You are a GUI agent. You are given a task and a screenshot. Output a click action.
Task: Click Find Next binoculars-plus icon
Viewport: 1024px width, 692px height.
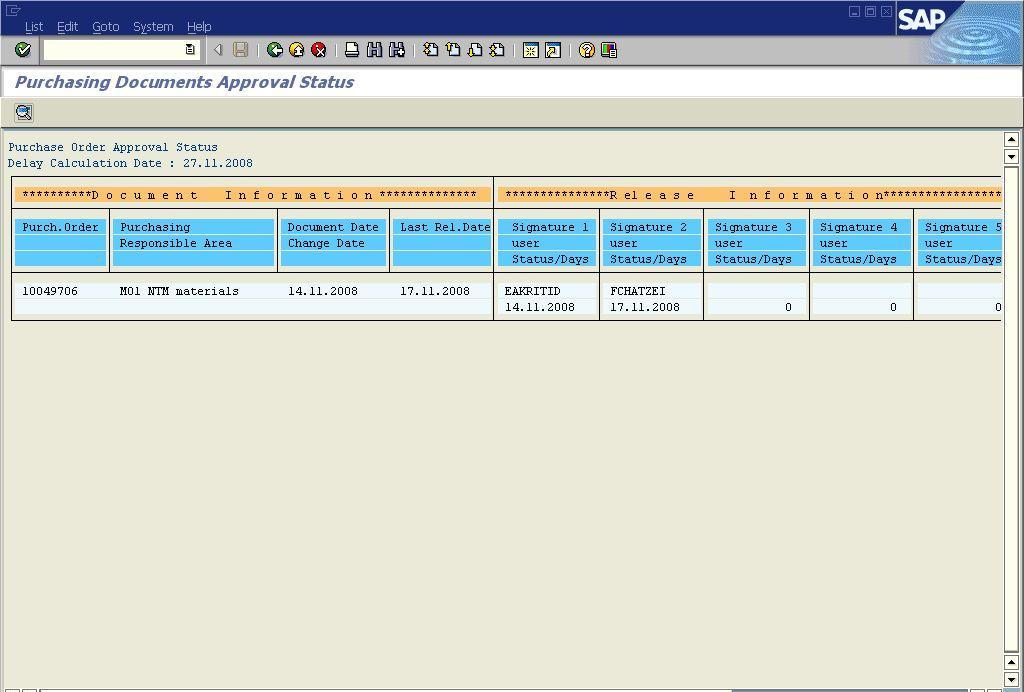pyautogui.click(x=396, y=50)
